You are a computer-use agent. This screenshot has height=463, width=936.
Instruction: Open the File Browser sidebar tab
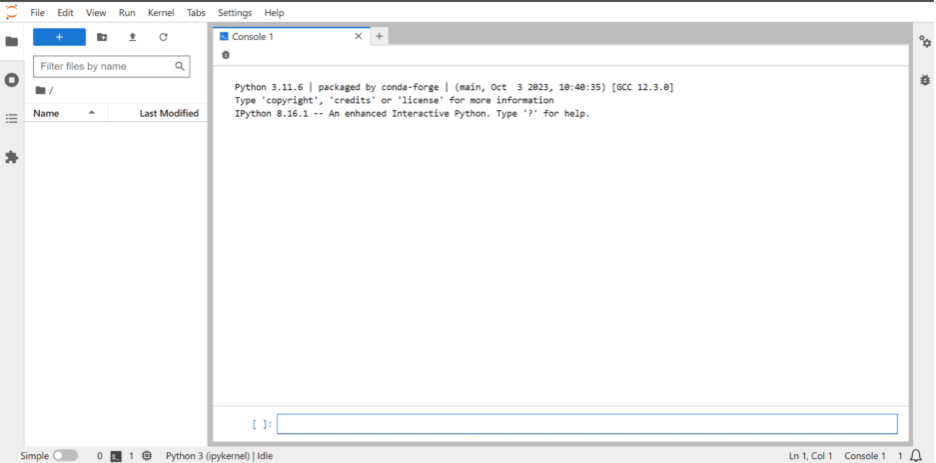point(11,42)
